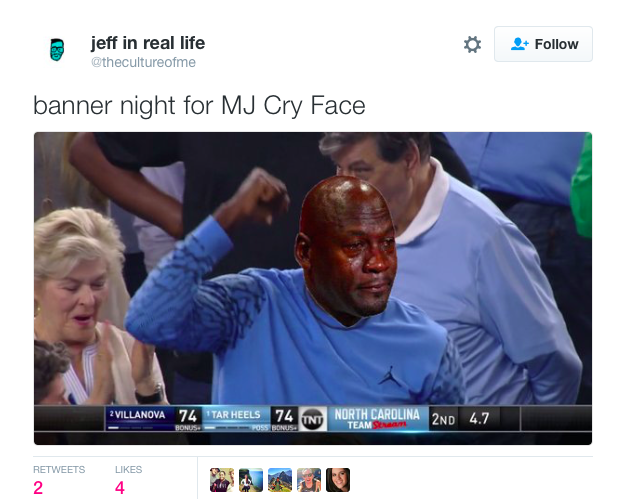Open the fifth liker's dark-haired avatar

338,480
